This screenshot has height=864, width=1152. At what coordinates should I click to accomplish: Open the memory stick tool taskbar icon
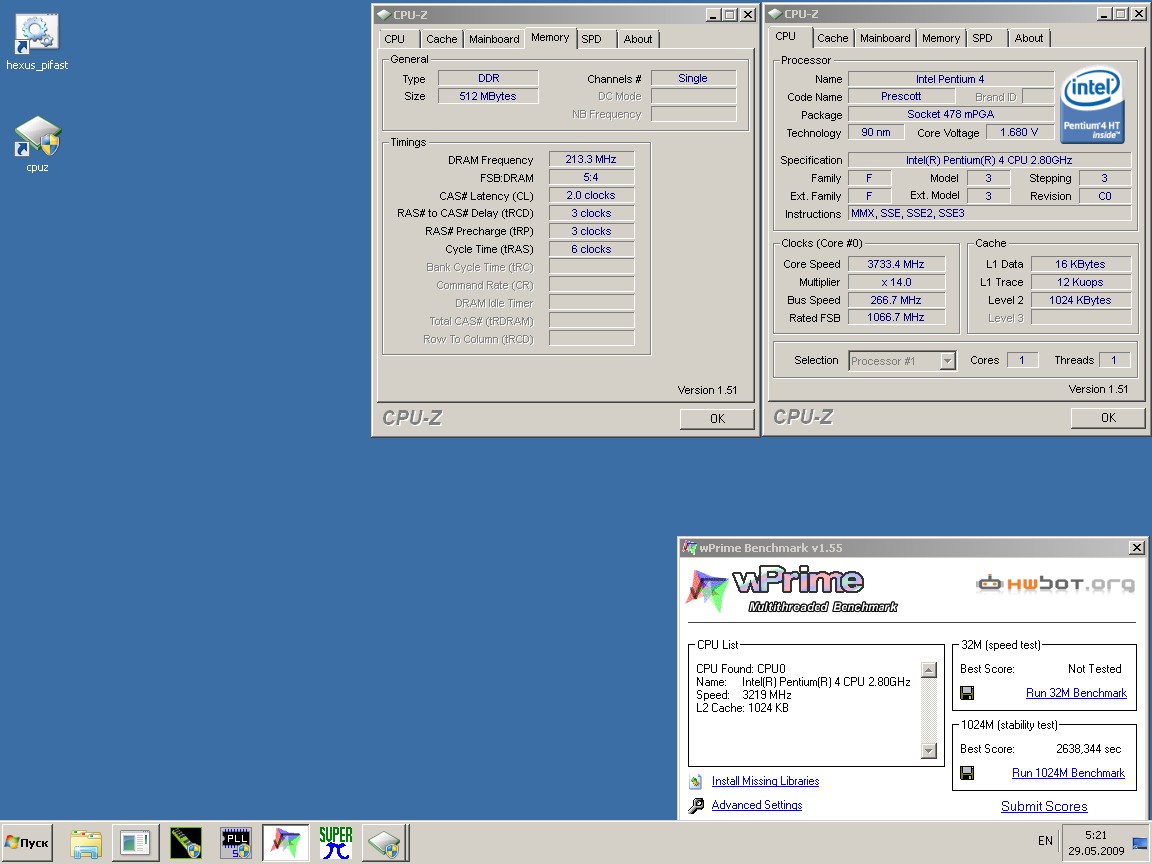pyautogui.click(x=185, y=843)
